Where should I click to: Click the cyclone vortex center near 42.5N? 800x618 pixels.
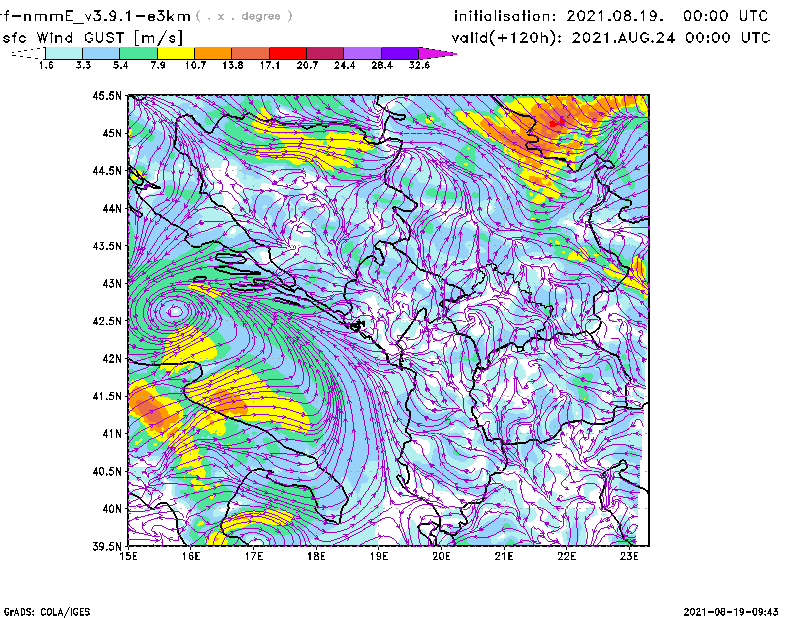point(176,311)
